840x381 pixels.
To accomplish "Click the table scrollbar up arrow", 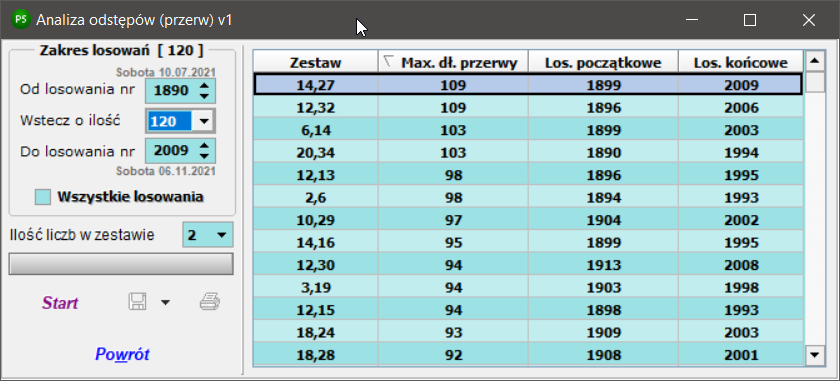I will [815, 61].
